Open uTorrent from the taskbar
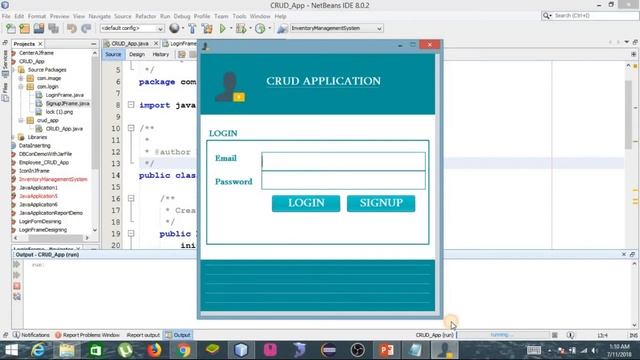The width and height of the screenshot is (640, 360). pos(125,350)
